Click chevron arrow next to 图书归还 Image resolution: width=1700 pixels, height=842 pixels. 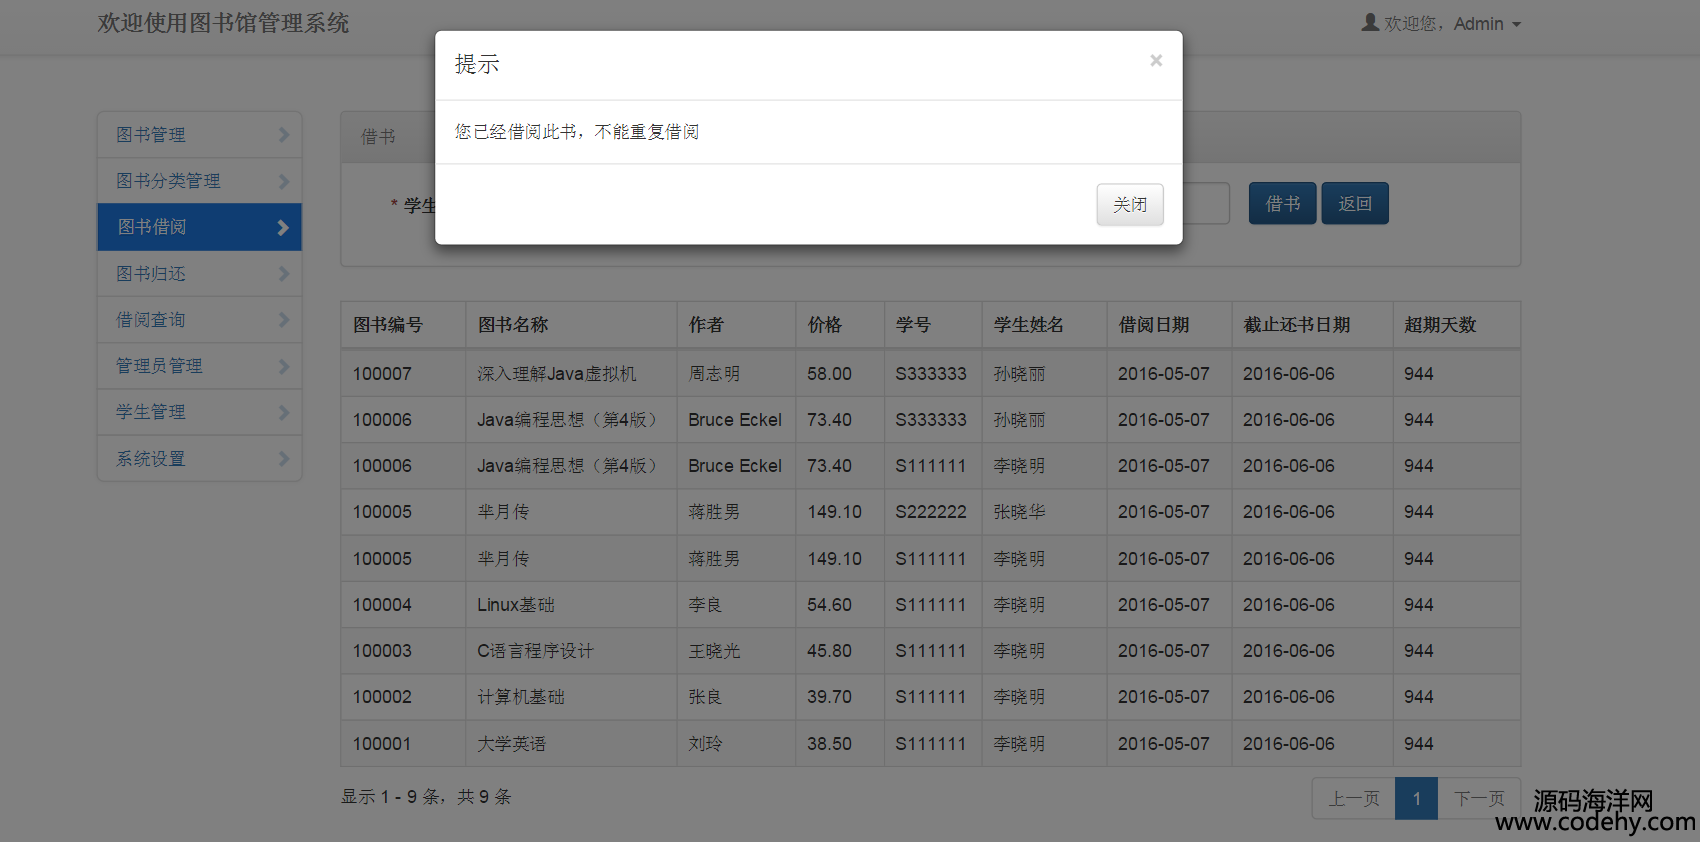click(x=283, y=274)
